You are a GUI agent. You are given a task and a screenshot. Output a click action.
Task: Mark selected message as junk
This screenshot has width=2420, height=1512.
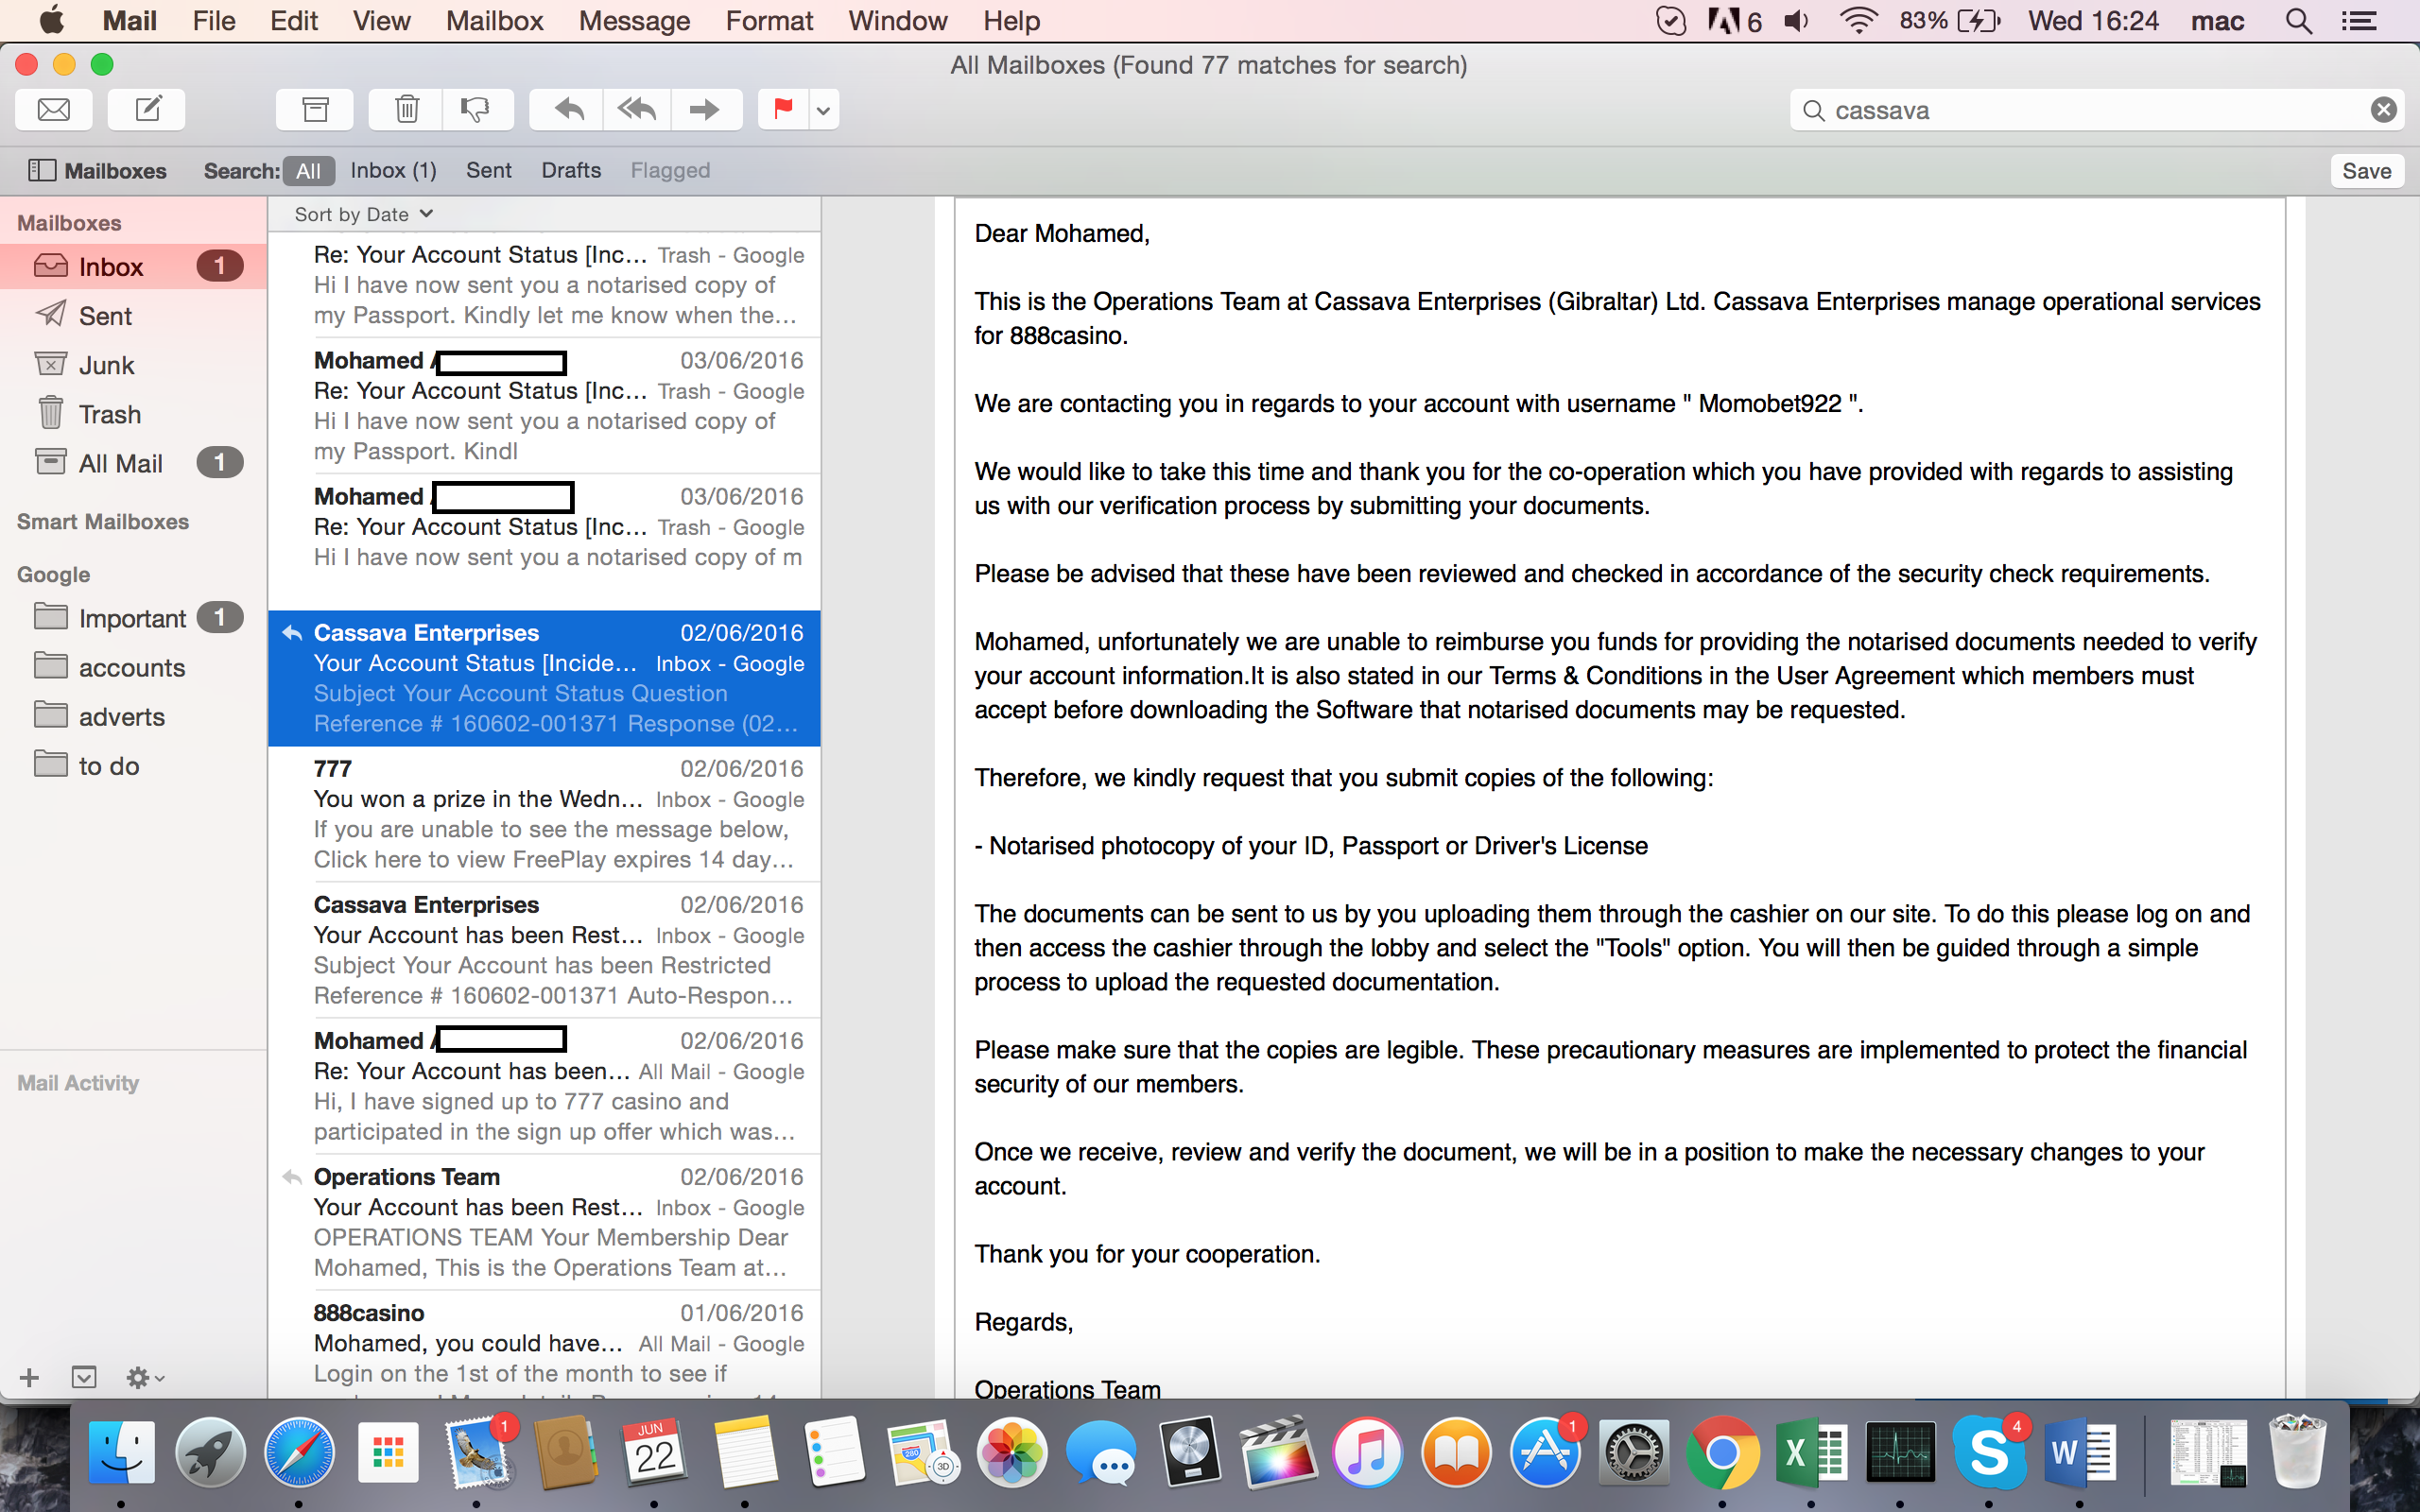click(x=477, y=109)
